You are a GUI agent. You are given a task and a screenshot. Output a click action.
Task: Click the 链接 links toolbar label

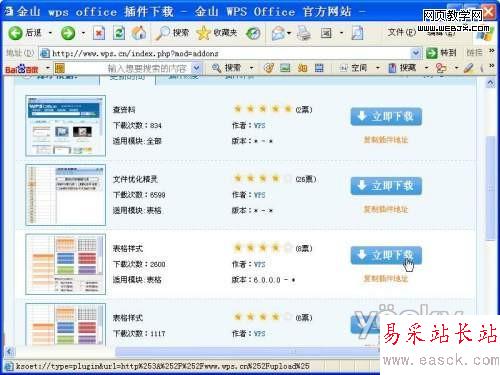pyautogui.click(x=474, y=53)
